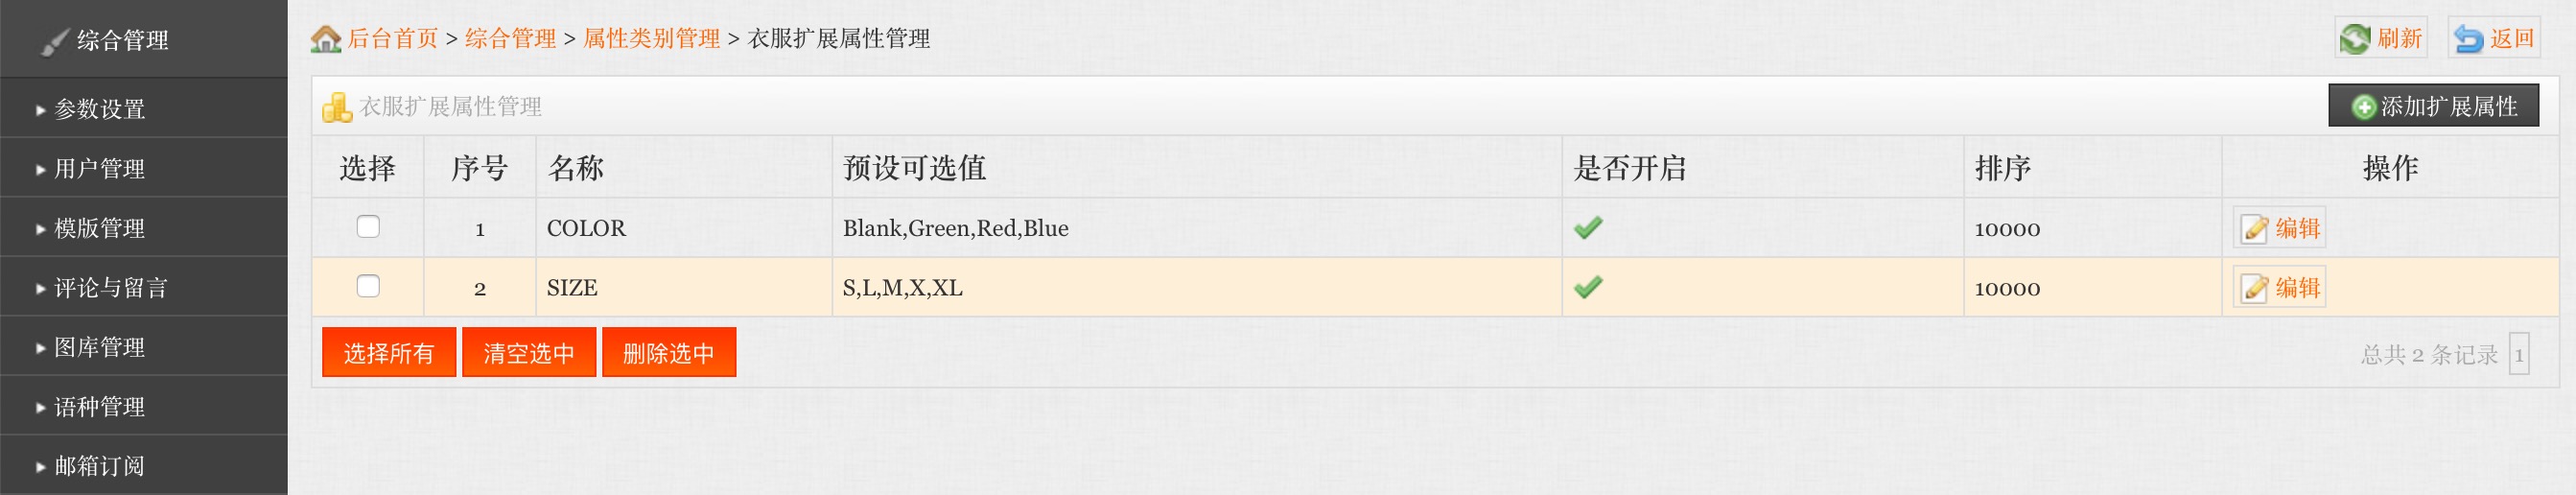Image resolution: width=2576 pixels, height=495 pixels.
Task: Click the green refresh icon
Action: (x=2354, y=39)
